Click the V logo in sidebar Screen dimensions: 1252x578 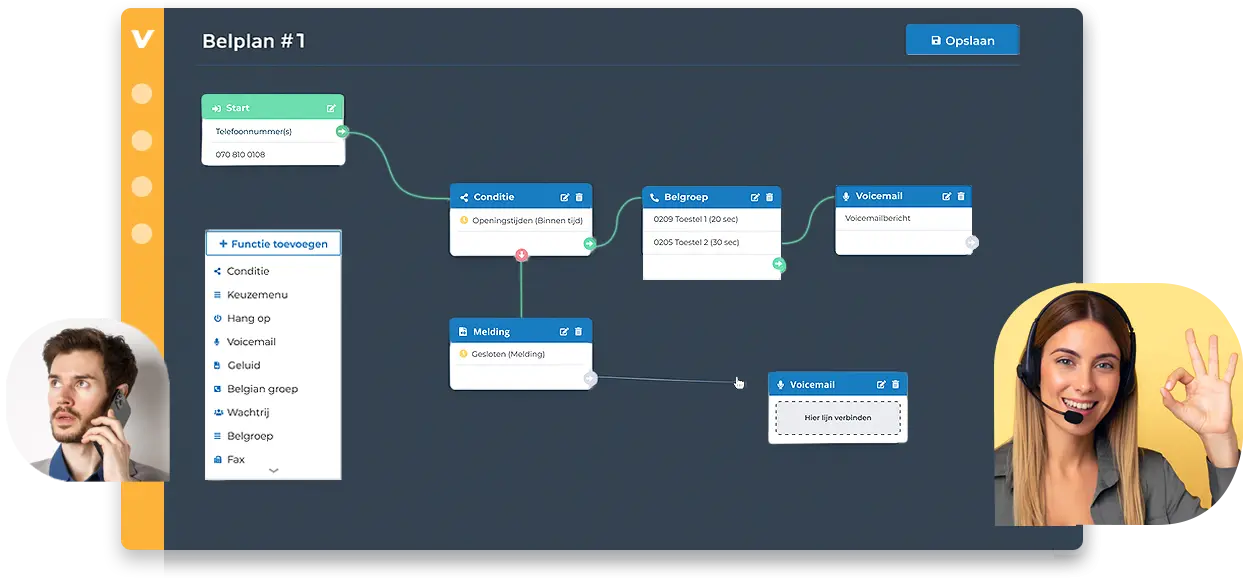click(142, 39)
